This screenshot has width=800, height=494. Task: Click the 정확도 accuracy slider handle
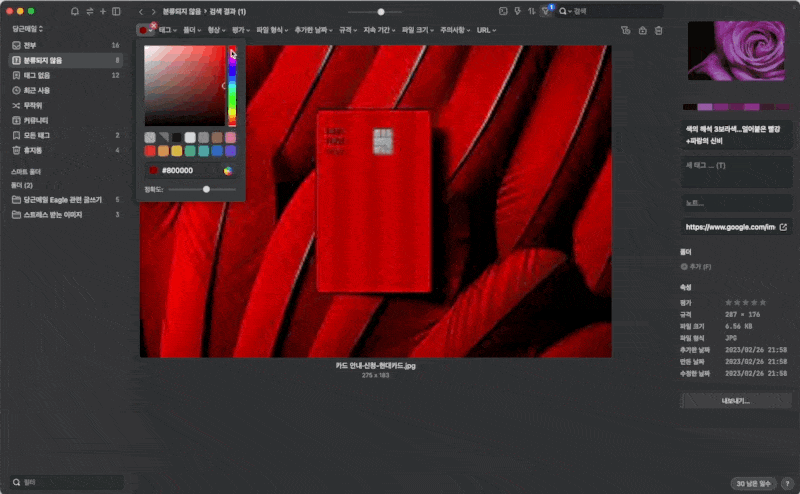[x=206, y=189]
